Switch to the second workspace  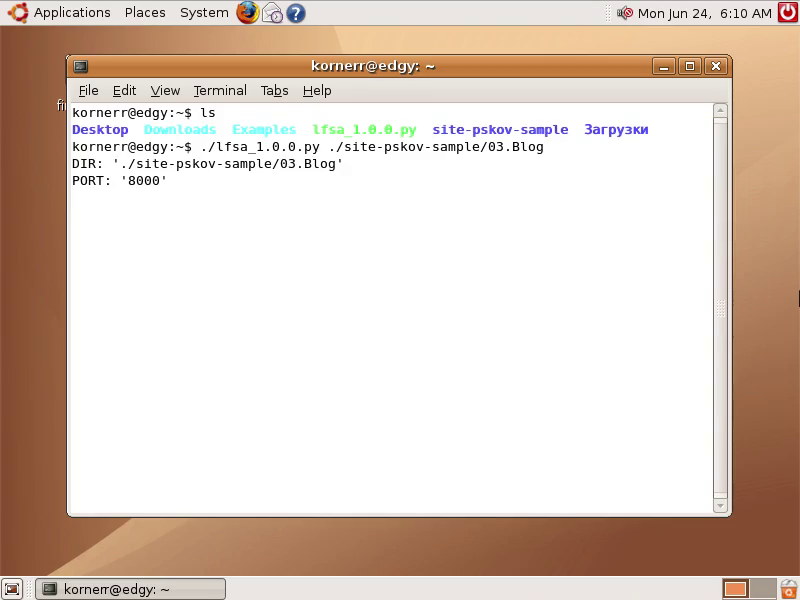pyautogui.click(x=763, y=589)
